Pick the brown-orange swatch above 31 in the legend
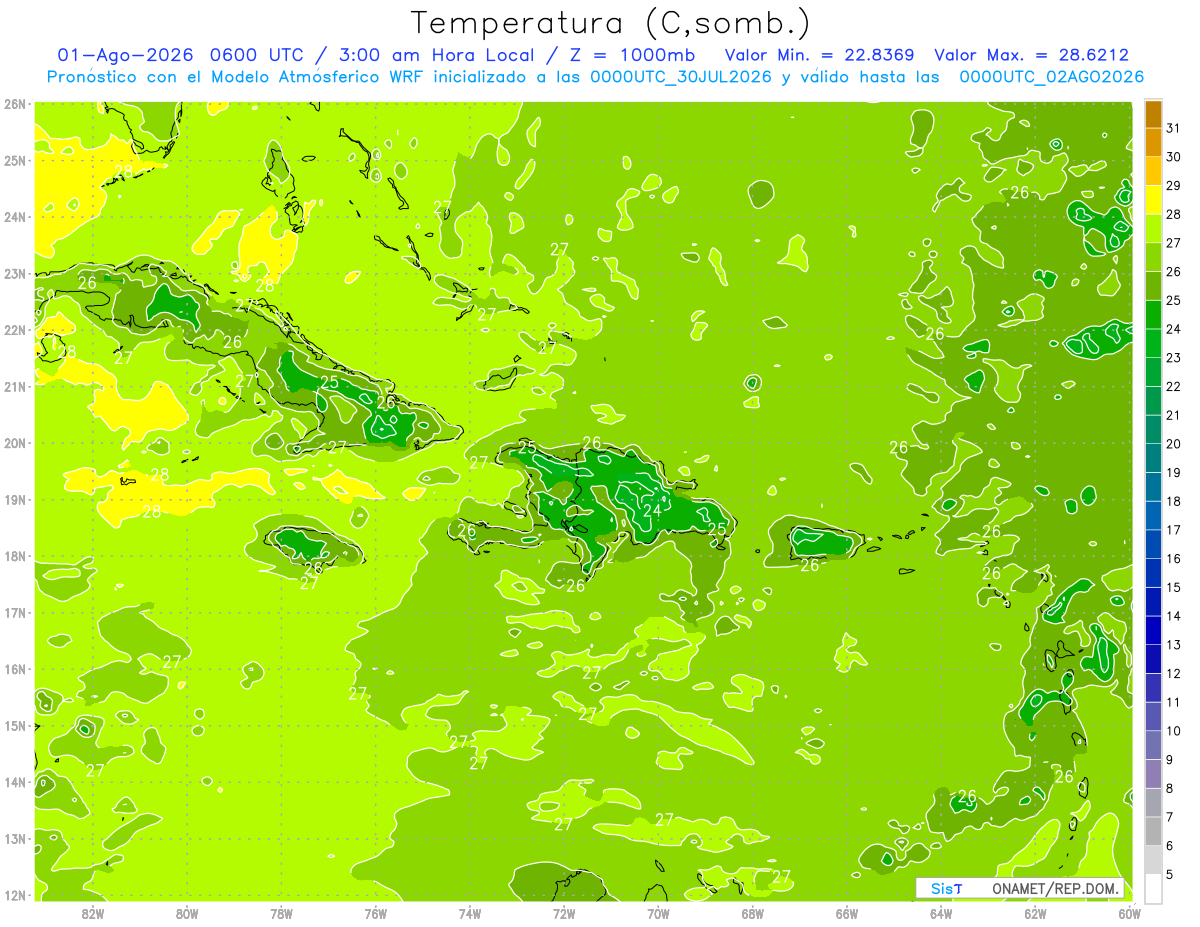 click(x=1153, y=114)
